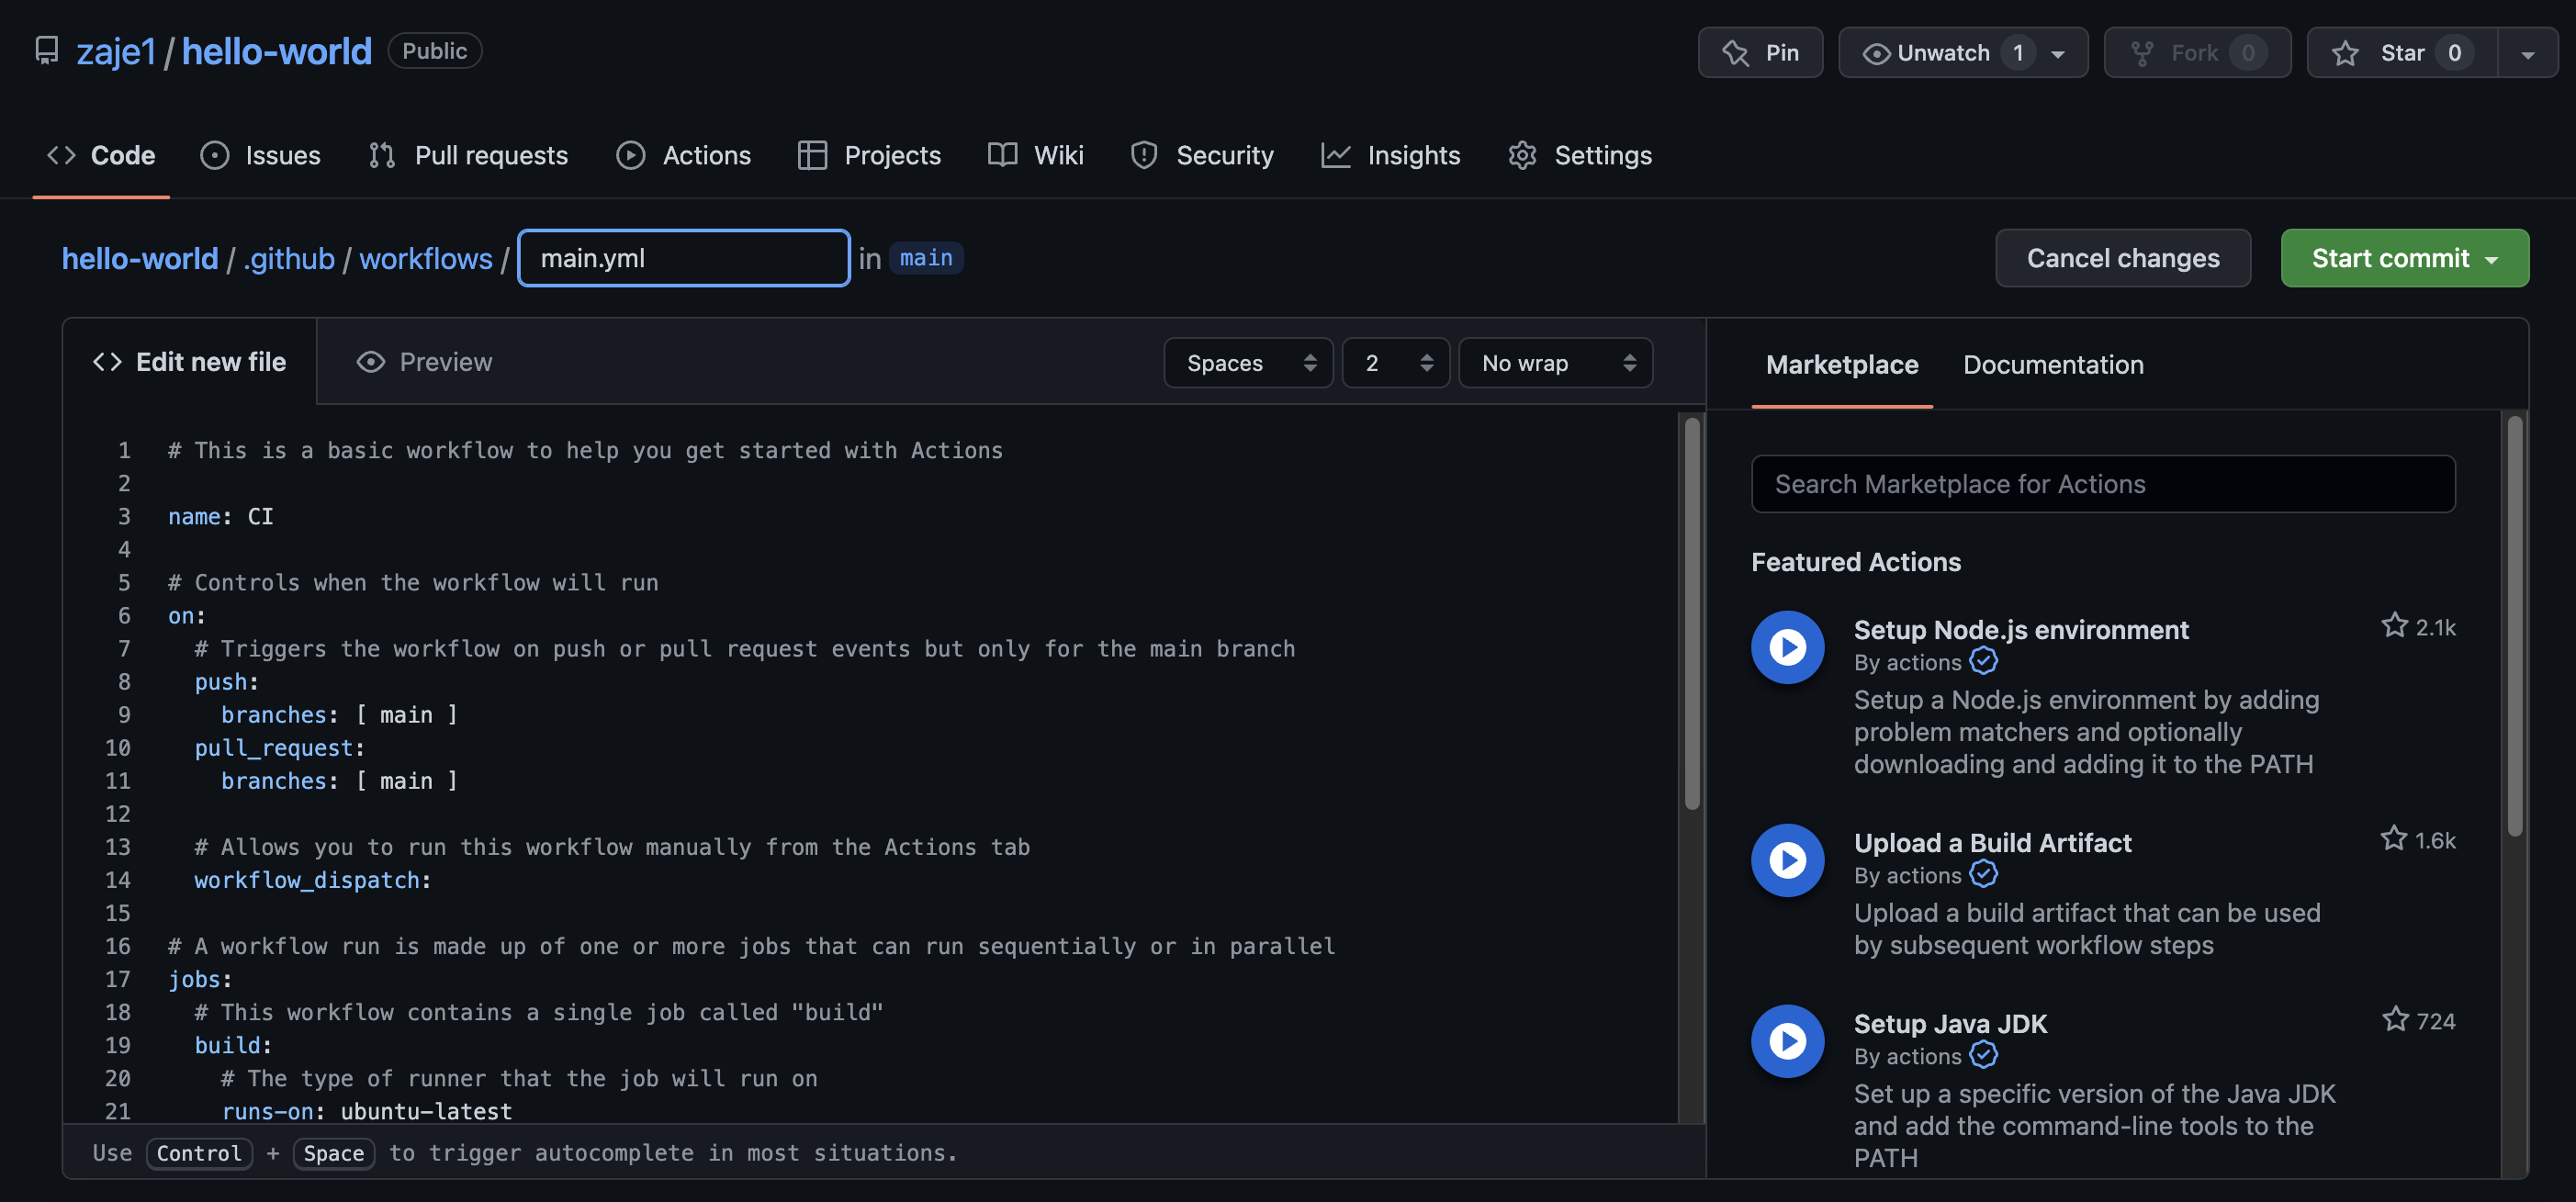2576x1202 pixels.
Task: Click Cancel changes button
Action: [2123, 258]
